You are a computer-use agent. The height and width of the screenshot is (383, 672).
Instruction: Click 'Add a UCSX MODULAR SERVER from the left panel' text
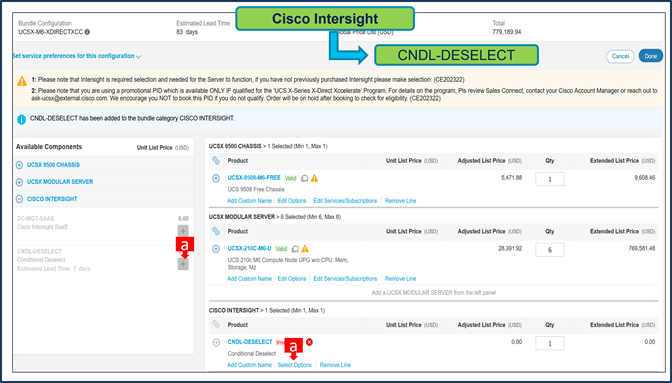(433, 293)
